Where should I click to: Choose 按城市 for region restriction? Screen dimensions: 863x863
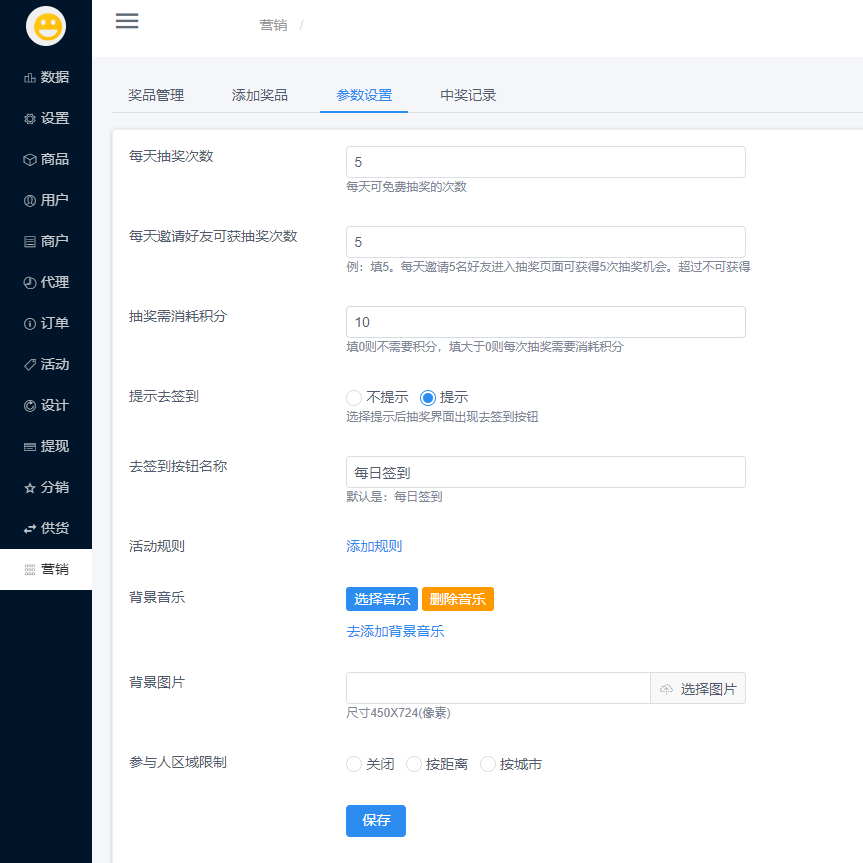(x=488, y=764)
